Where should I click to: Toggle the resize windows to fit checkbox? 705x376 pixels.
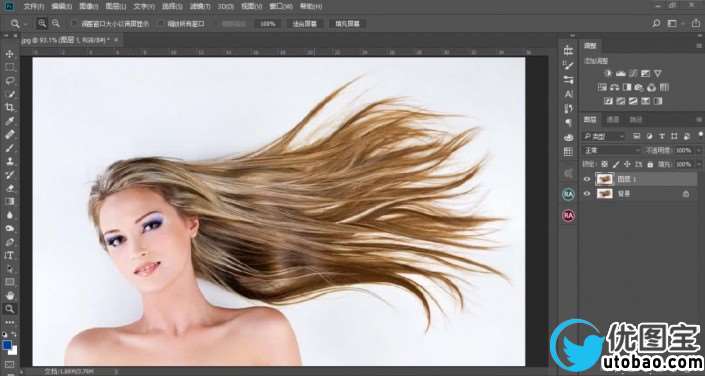click(x=74, y=23)
